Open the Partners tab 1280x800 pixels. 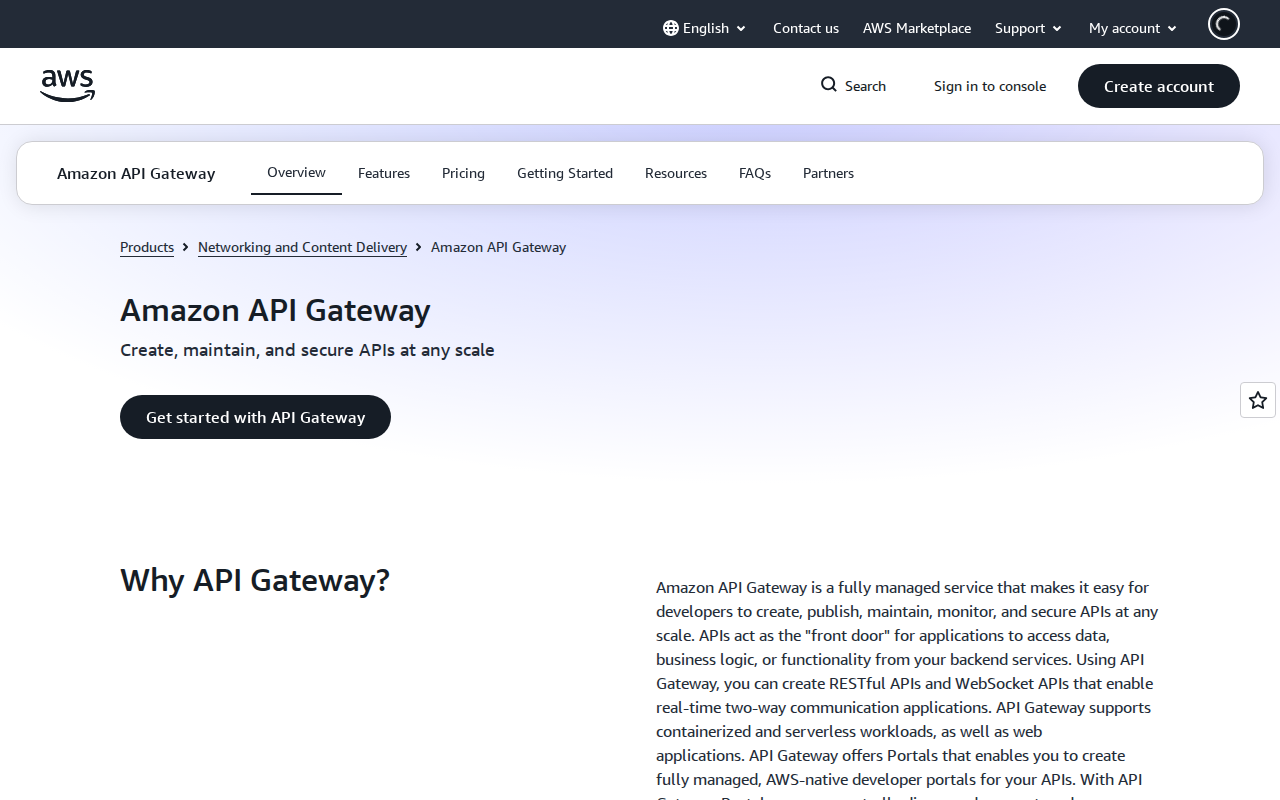pyautogui.click(x=828, y=173)
